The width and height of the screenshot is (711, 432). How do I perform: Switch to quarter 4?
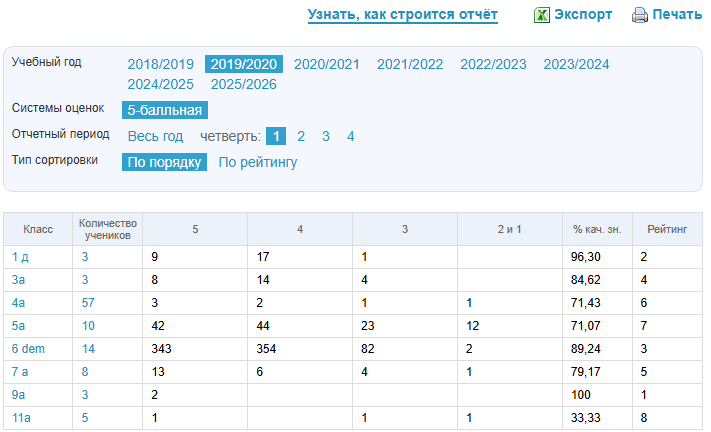[x=350, y=136]
